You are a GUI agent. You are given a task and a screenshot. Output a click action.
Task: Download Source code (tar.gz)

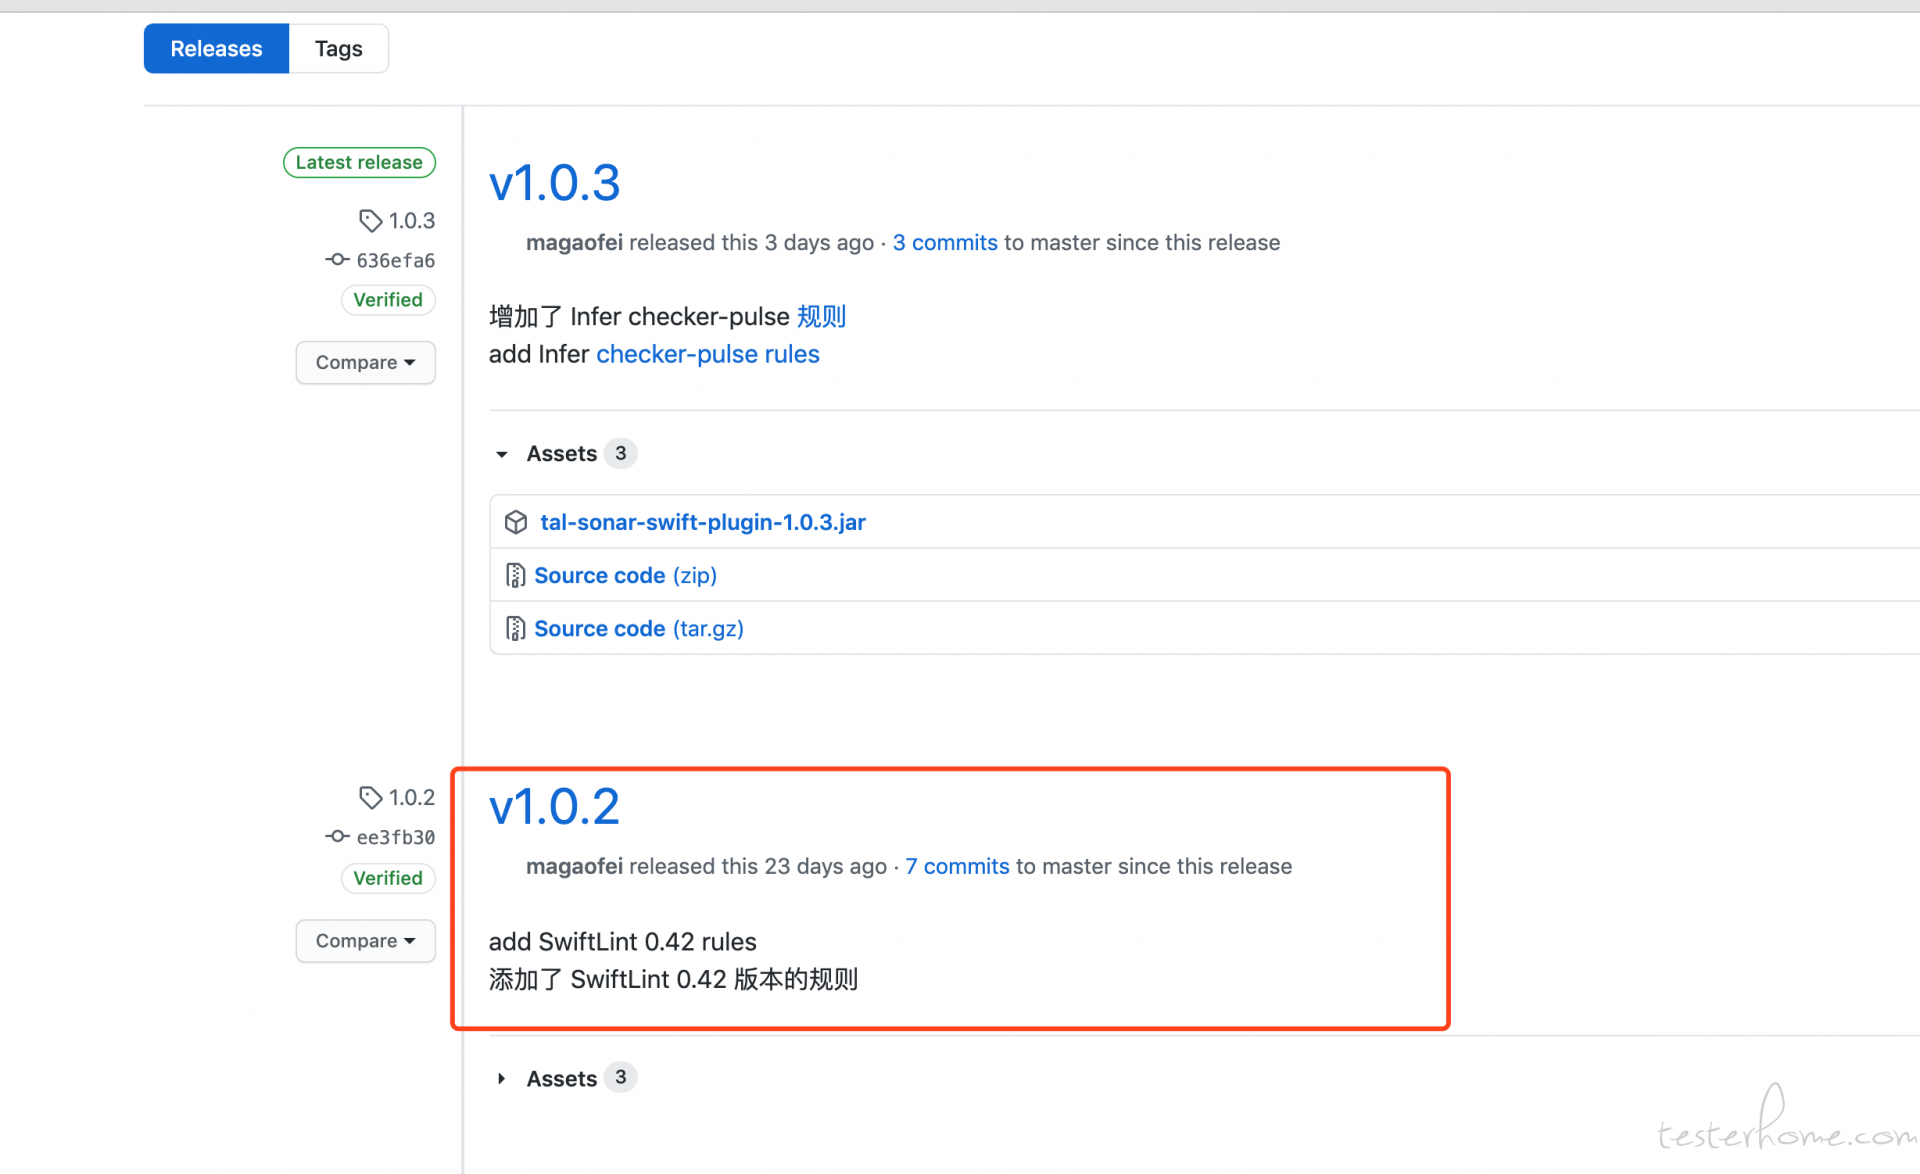(639, 628)
